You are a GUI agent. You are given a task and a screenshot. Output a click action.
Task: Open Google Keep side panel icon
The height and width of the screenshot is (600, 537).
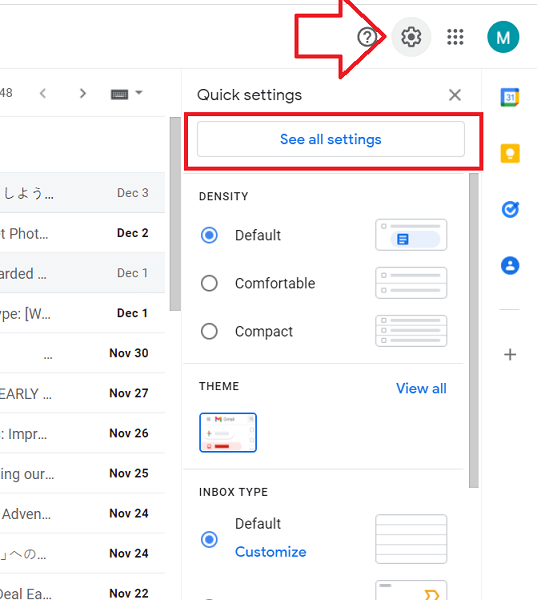(510, 153)
